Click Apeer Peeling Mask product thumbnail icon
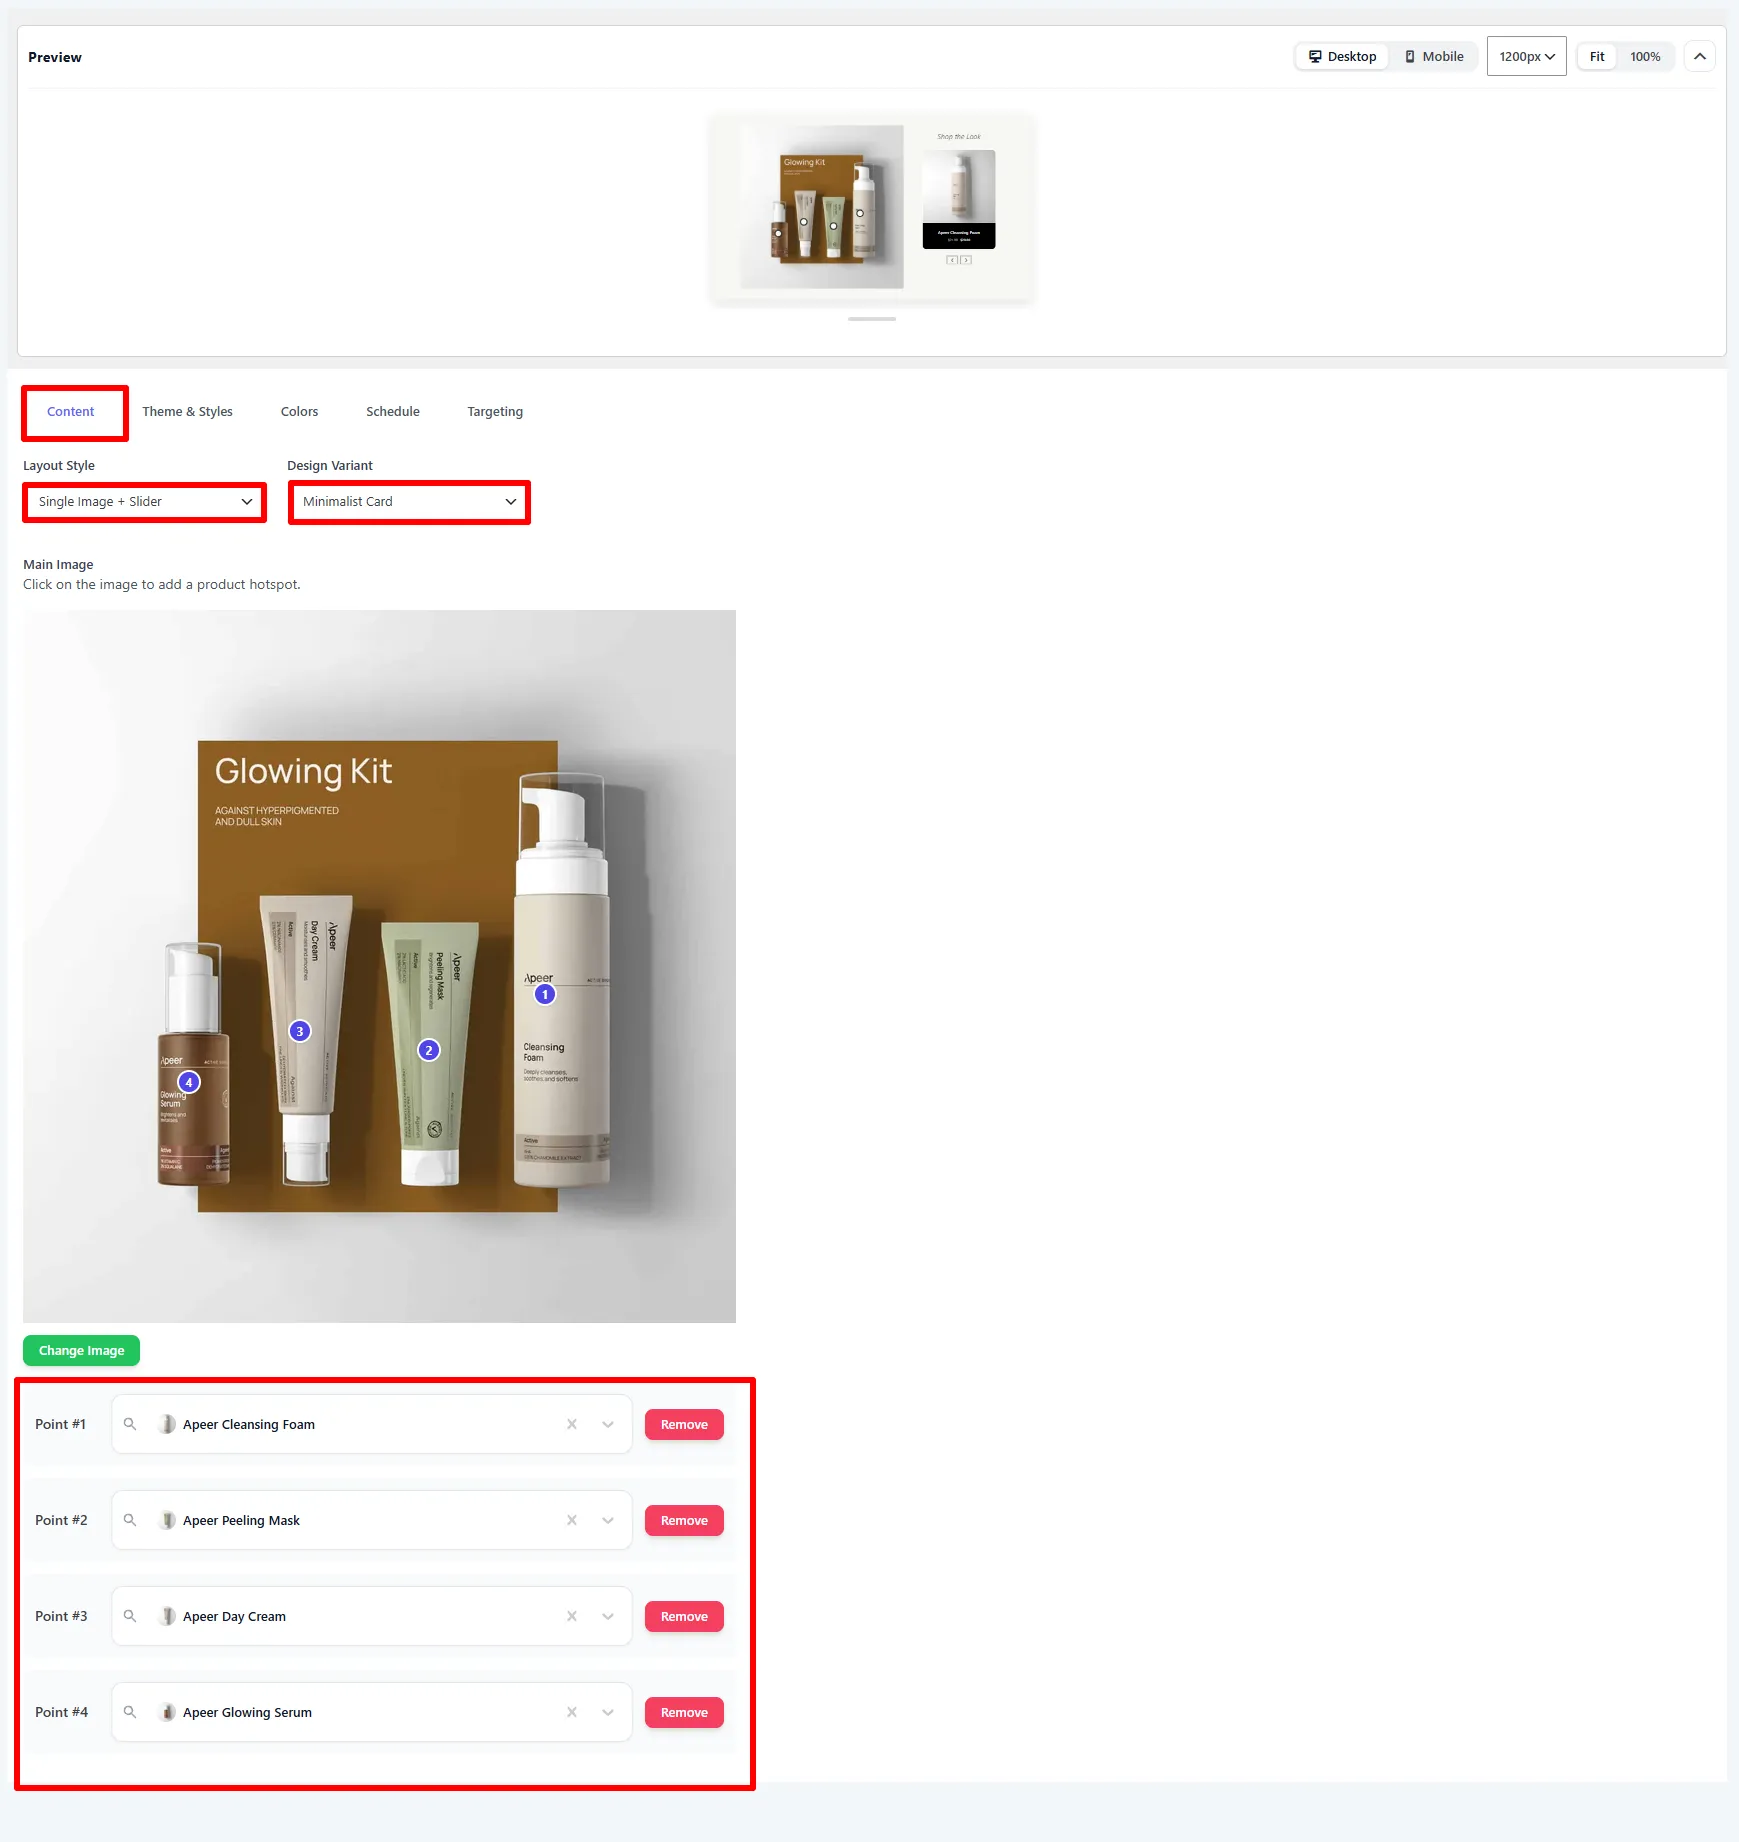The image size is (1739, 1842). 167,1520
